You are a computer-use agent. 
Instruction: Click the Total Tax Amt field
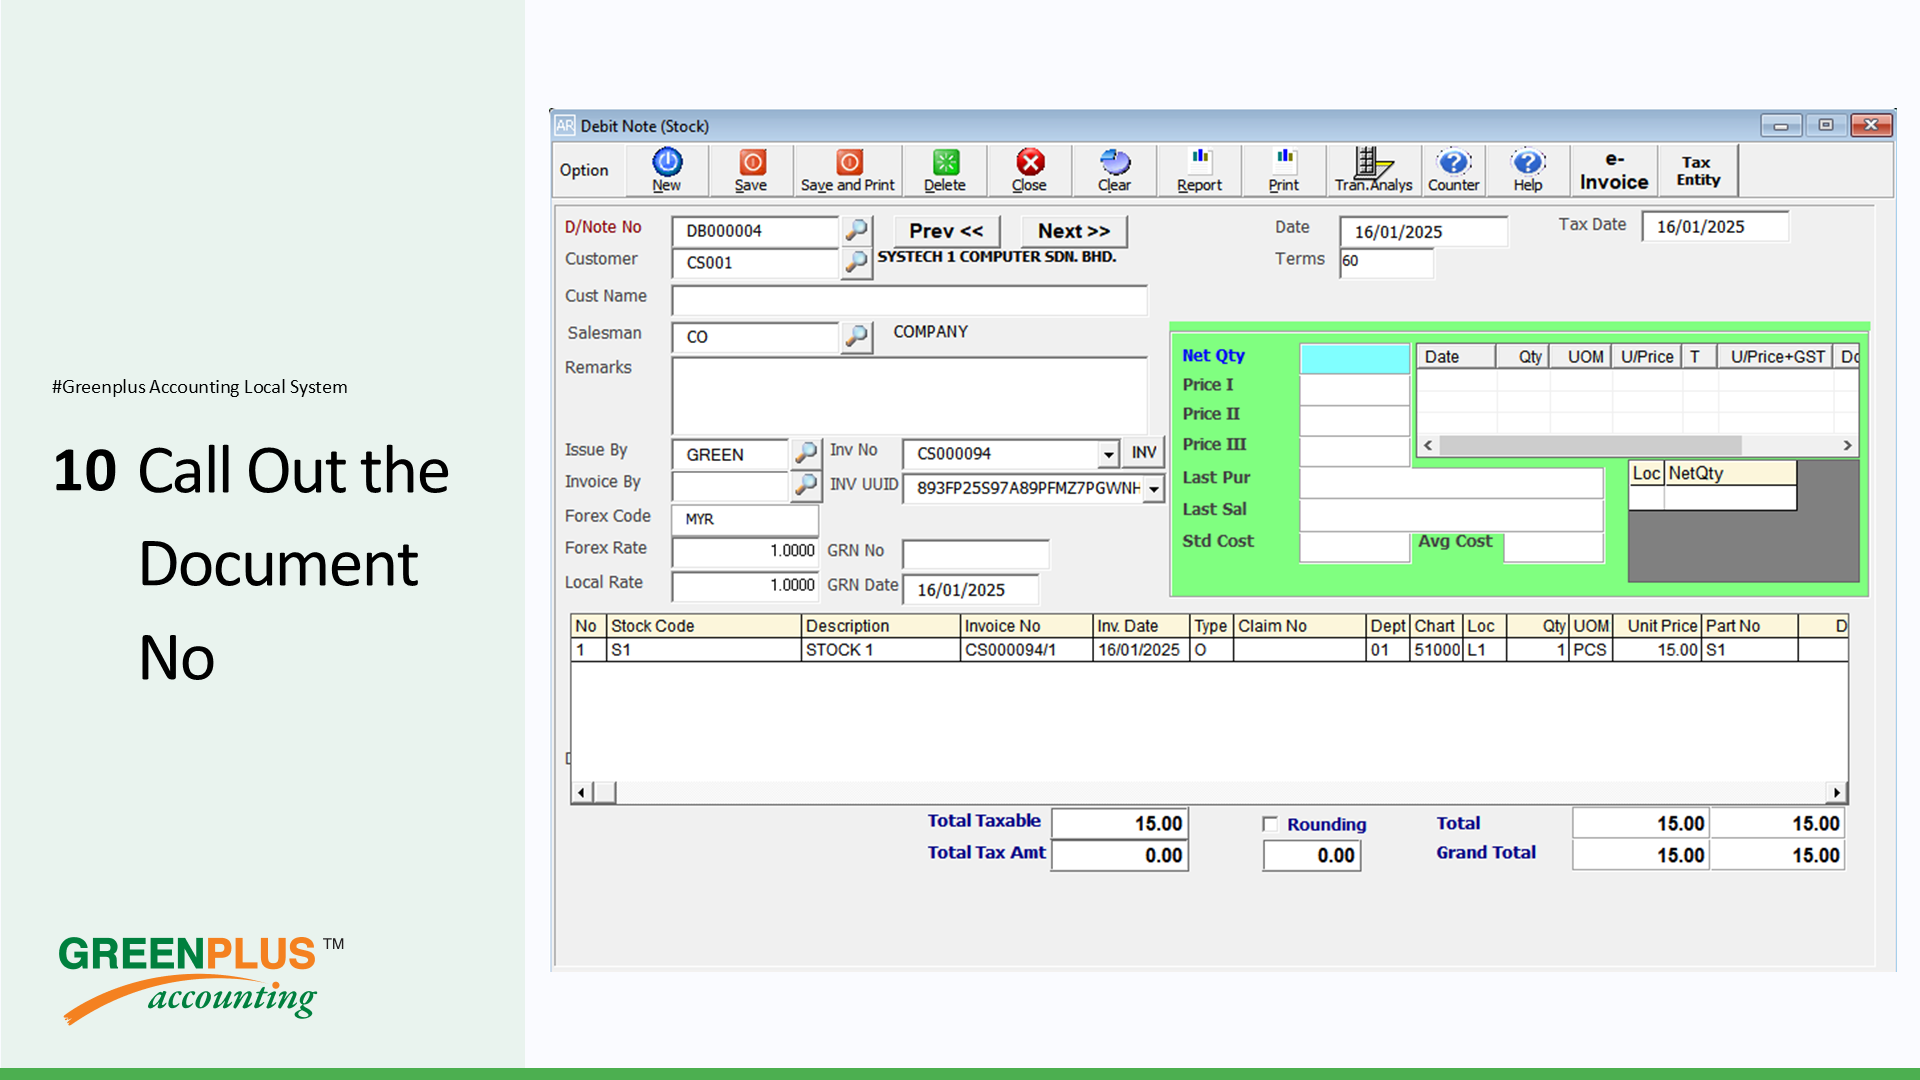tap(1120, 856)
